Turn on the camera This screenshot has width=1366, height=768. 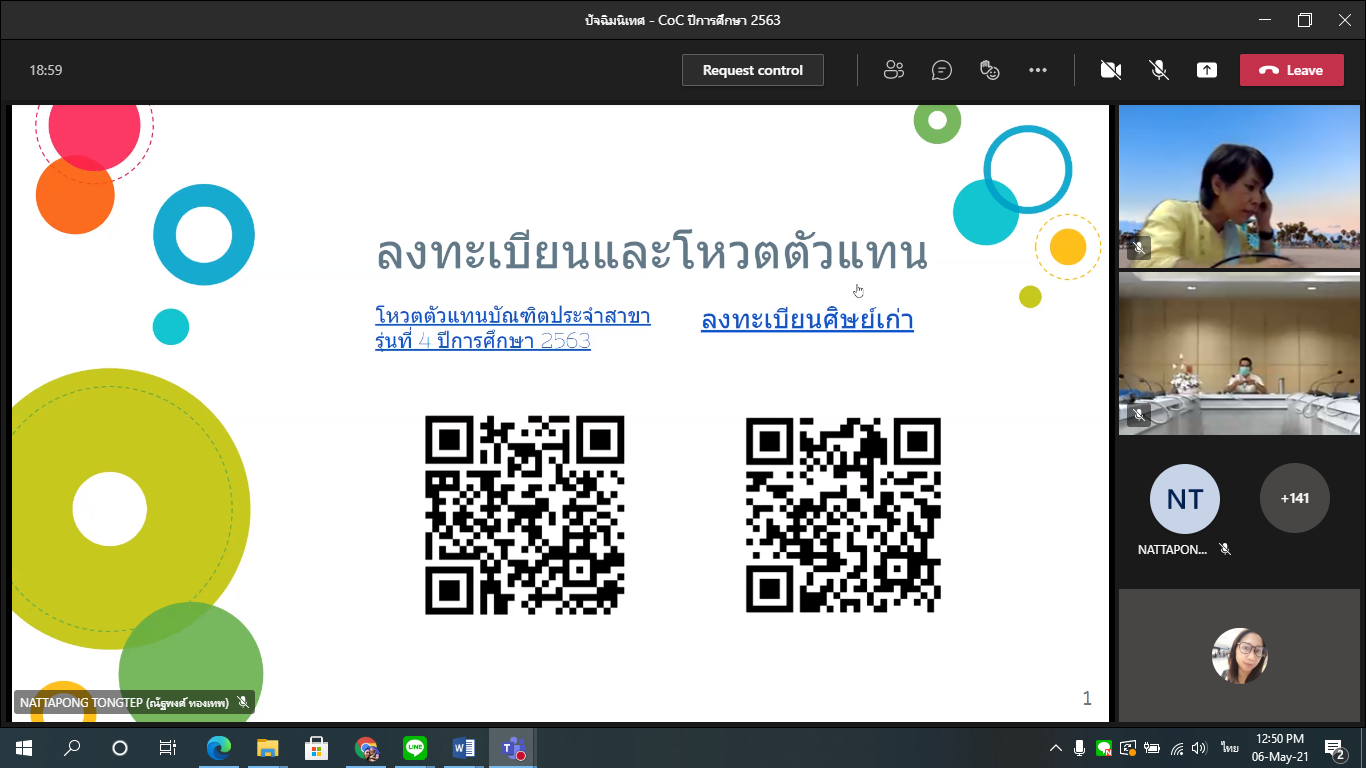coord(1110,70)
